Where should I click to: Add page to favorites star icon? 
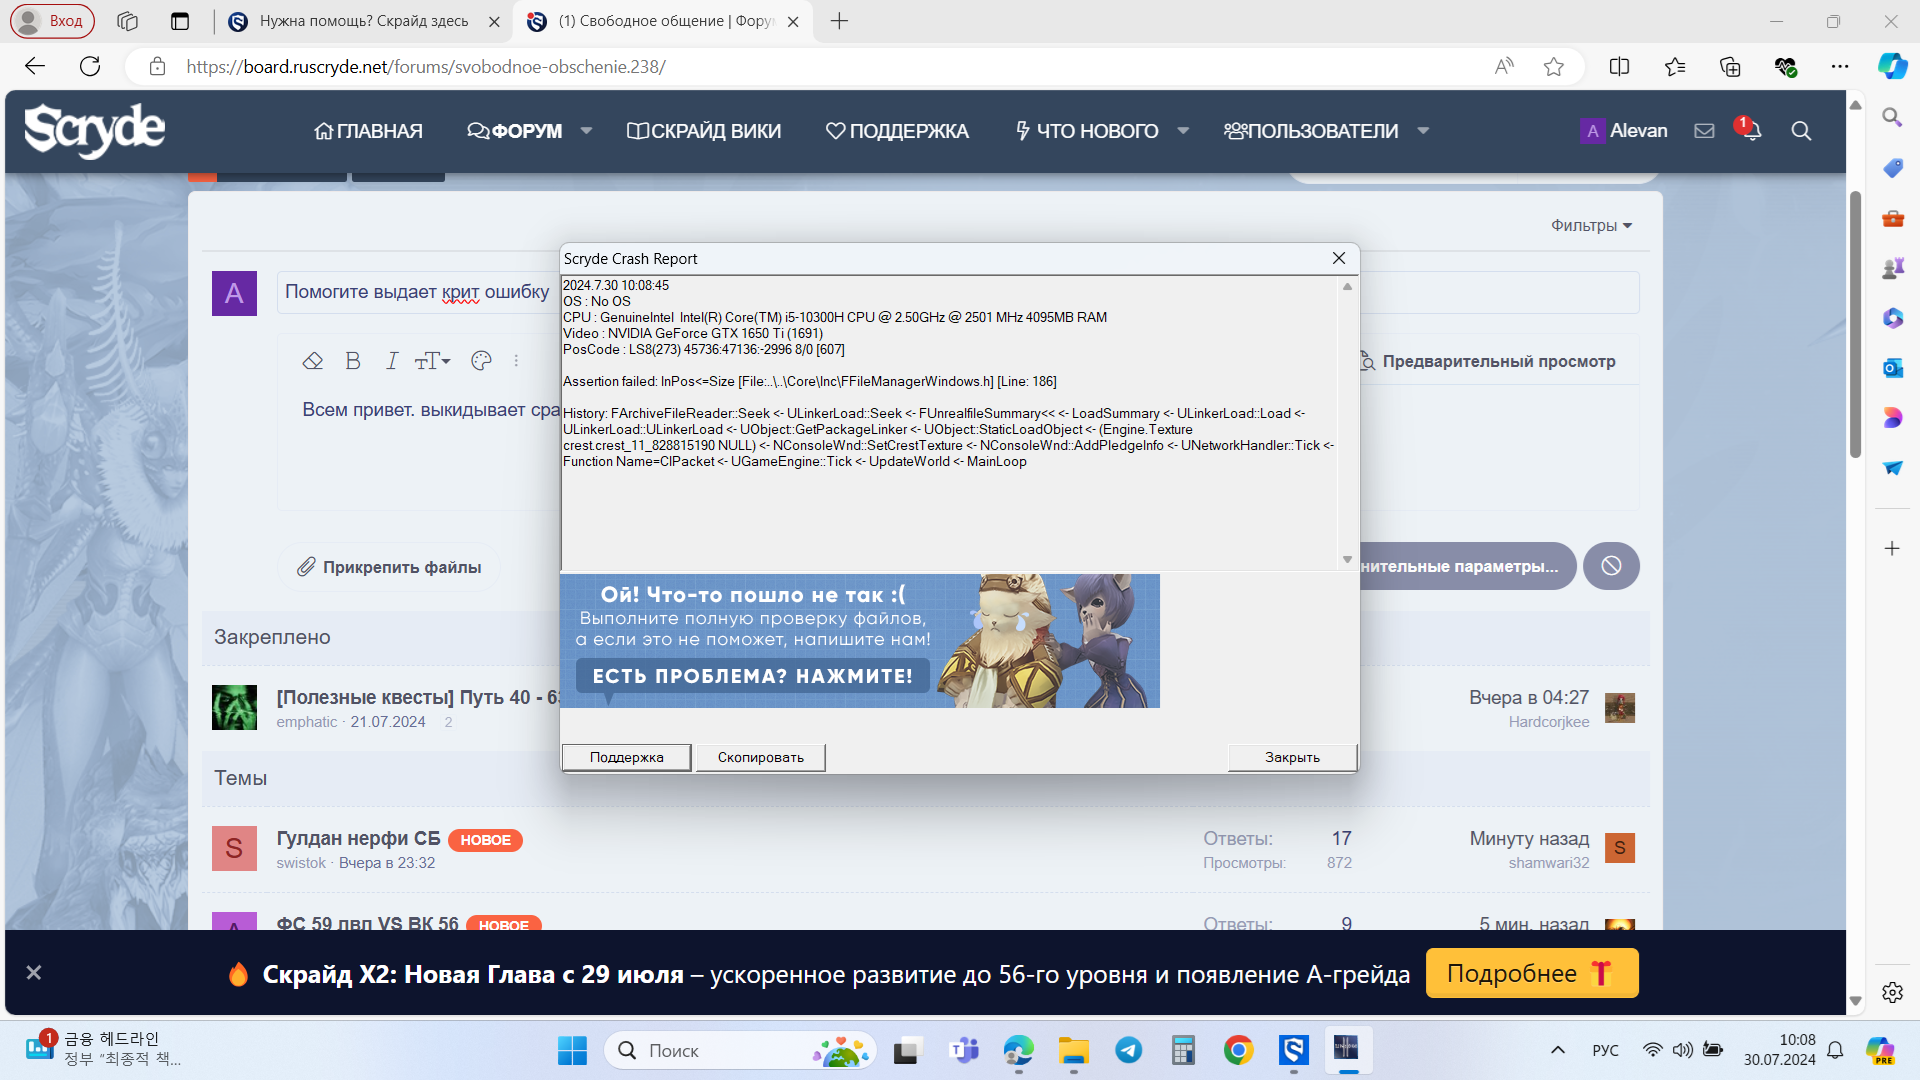[1553, 67]
